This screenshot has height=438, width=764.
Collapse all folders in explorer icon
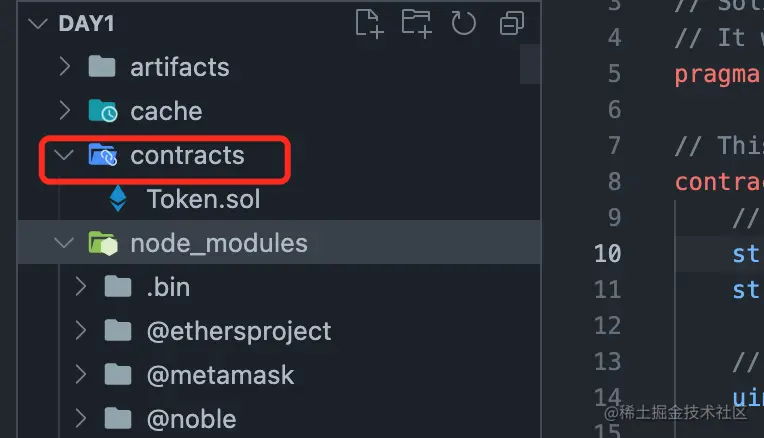coord(512,23)
